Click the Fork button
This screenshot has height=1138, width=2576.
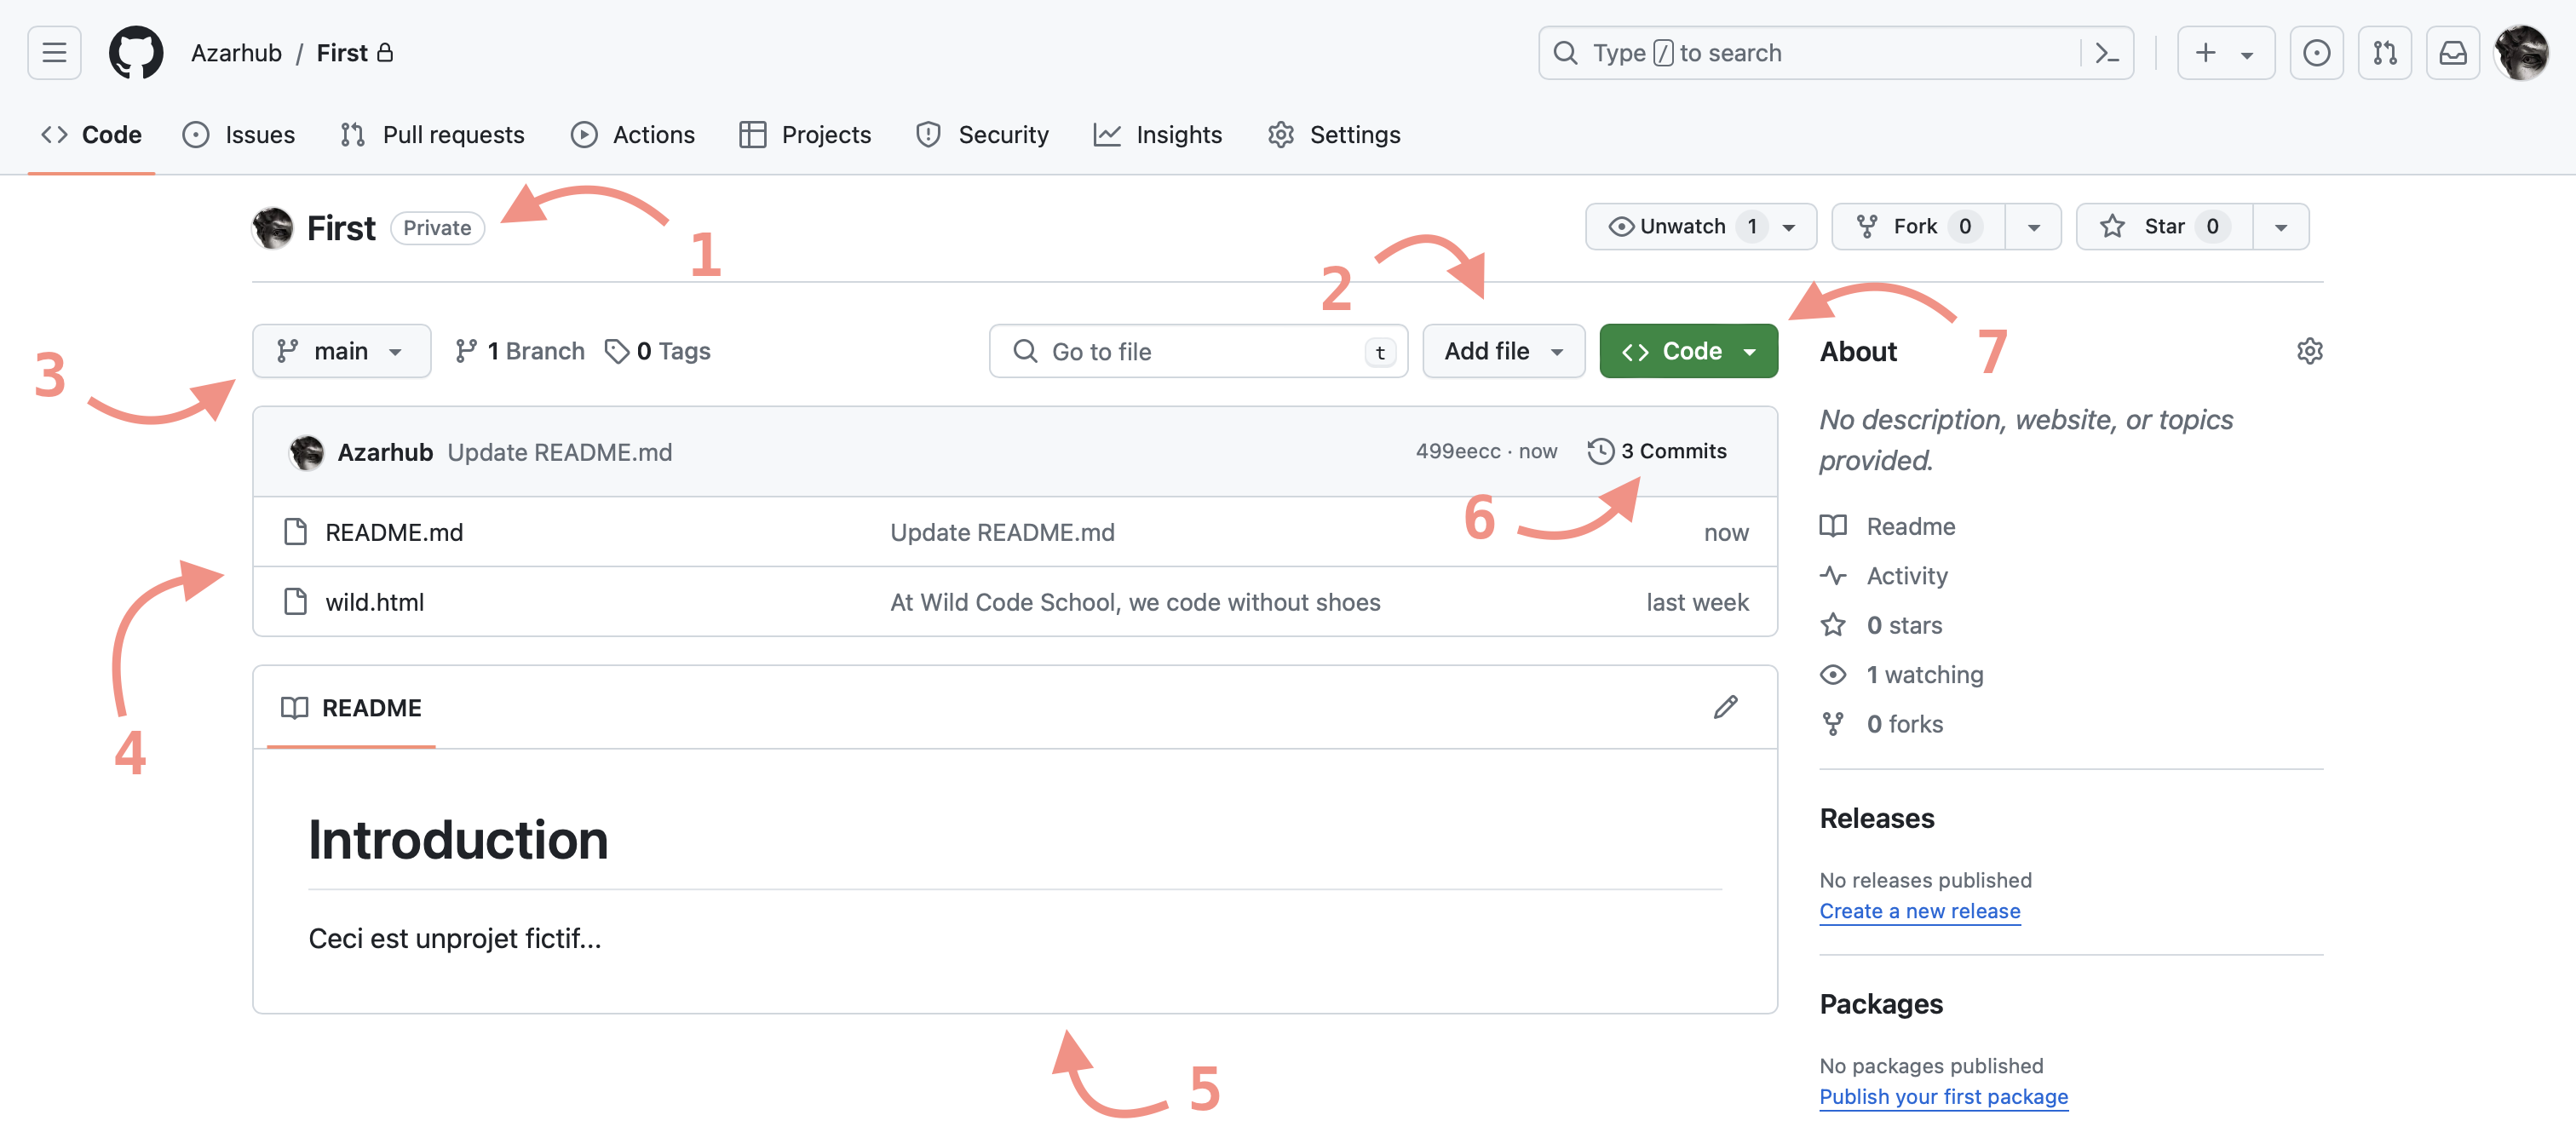click(x=1918, y=226)
